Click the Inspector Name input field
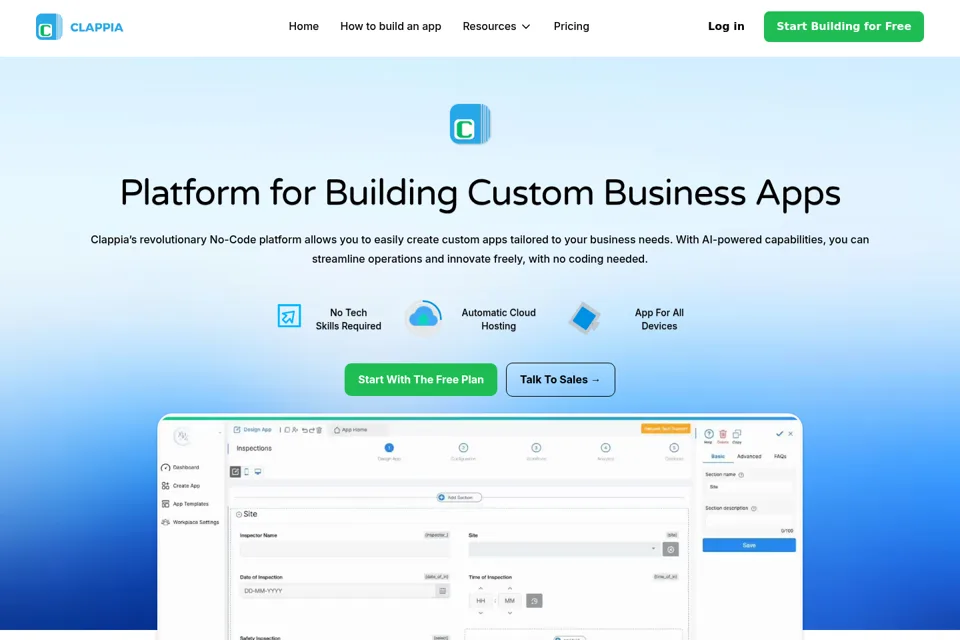The height and width of the screenshot is (640, 960). point(345,549)
